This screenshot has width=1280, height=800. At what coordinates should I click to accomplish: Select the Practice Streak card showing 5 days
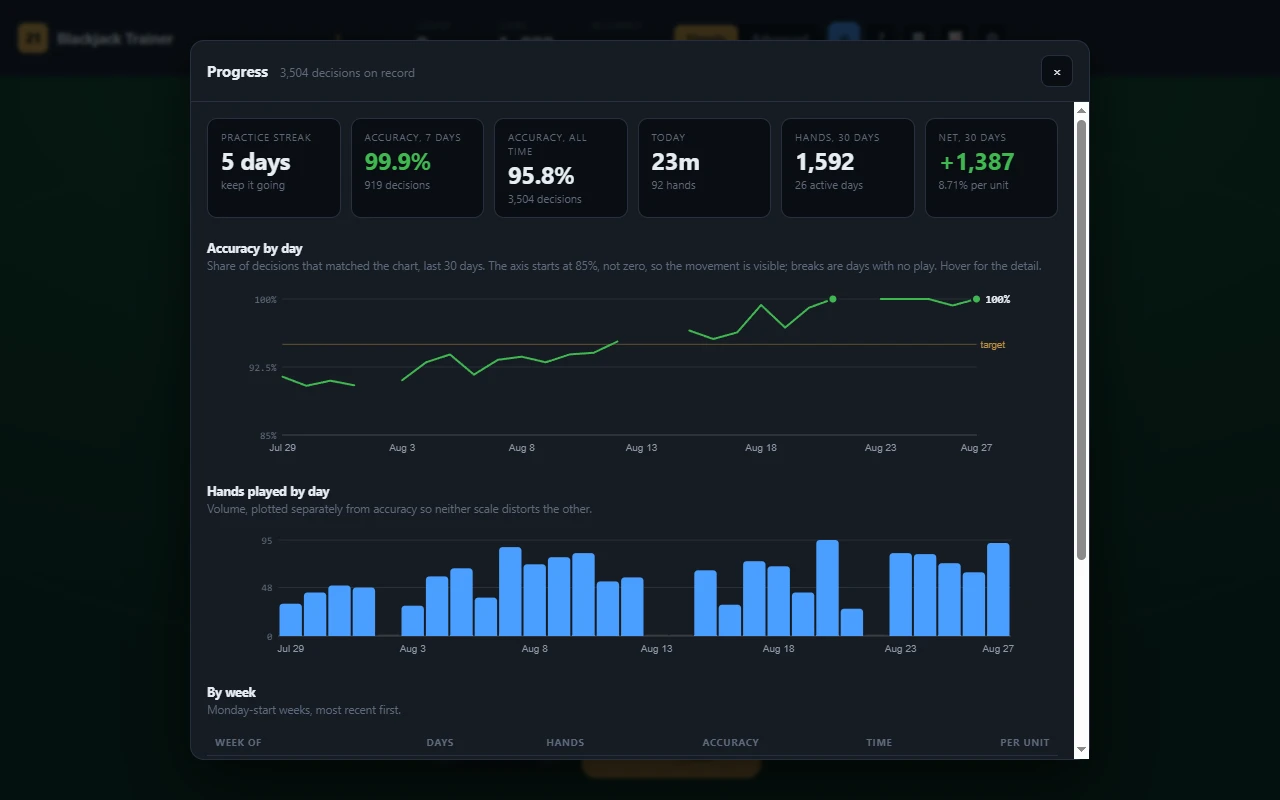tap(274, 168)
